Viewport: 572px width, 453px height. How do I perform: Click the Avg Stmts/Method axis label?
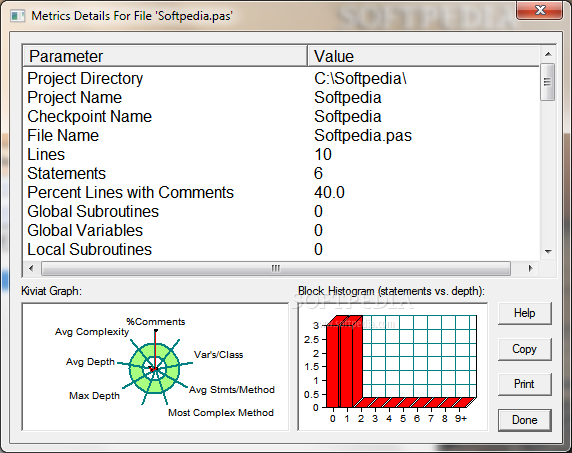[x=232, y=390]
